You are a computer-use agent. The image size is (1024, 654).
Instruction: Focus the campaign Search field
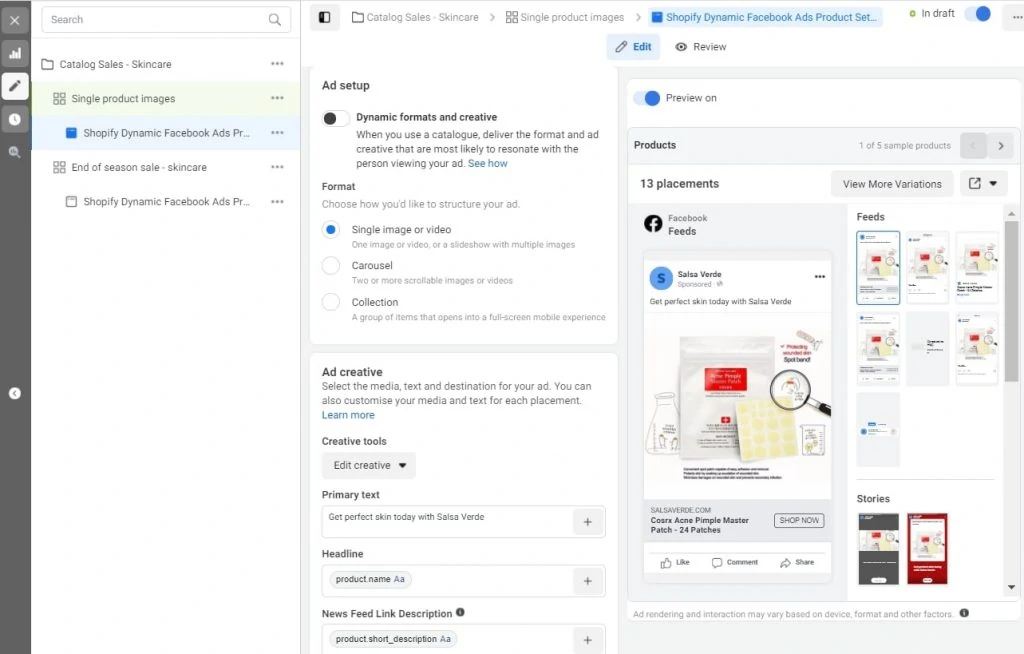(166, 20)
